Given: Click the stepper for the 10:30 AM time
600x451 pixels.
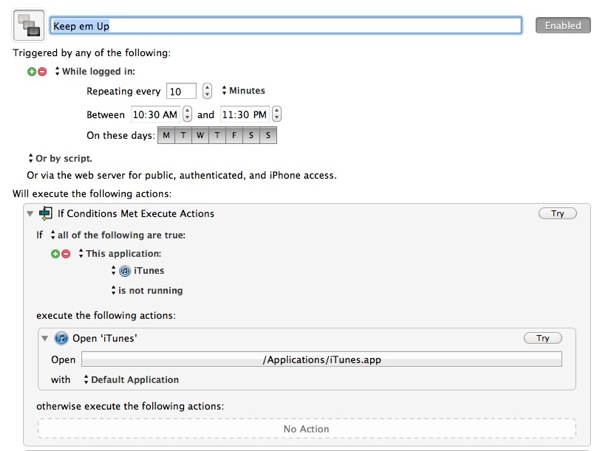Looking at the screenshot, I should pos(187,114).
